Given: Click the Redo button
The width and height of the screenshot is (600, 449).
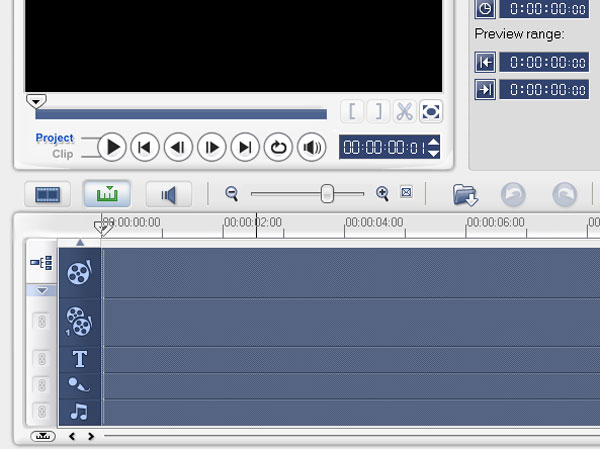Looking at the screenshot, I should click(565, 194).
